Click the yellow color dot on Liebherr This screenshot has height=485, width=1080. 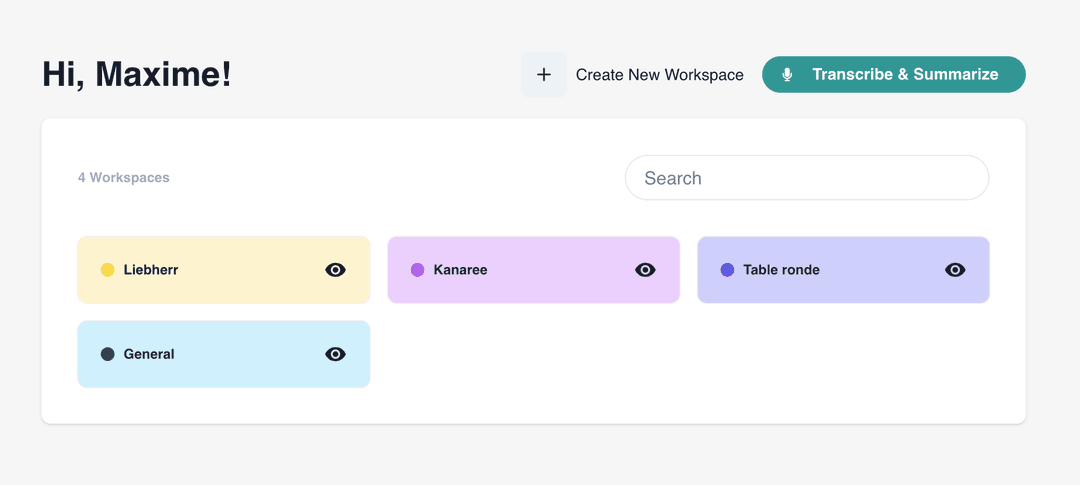(107, 270)
